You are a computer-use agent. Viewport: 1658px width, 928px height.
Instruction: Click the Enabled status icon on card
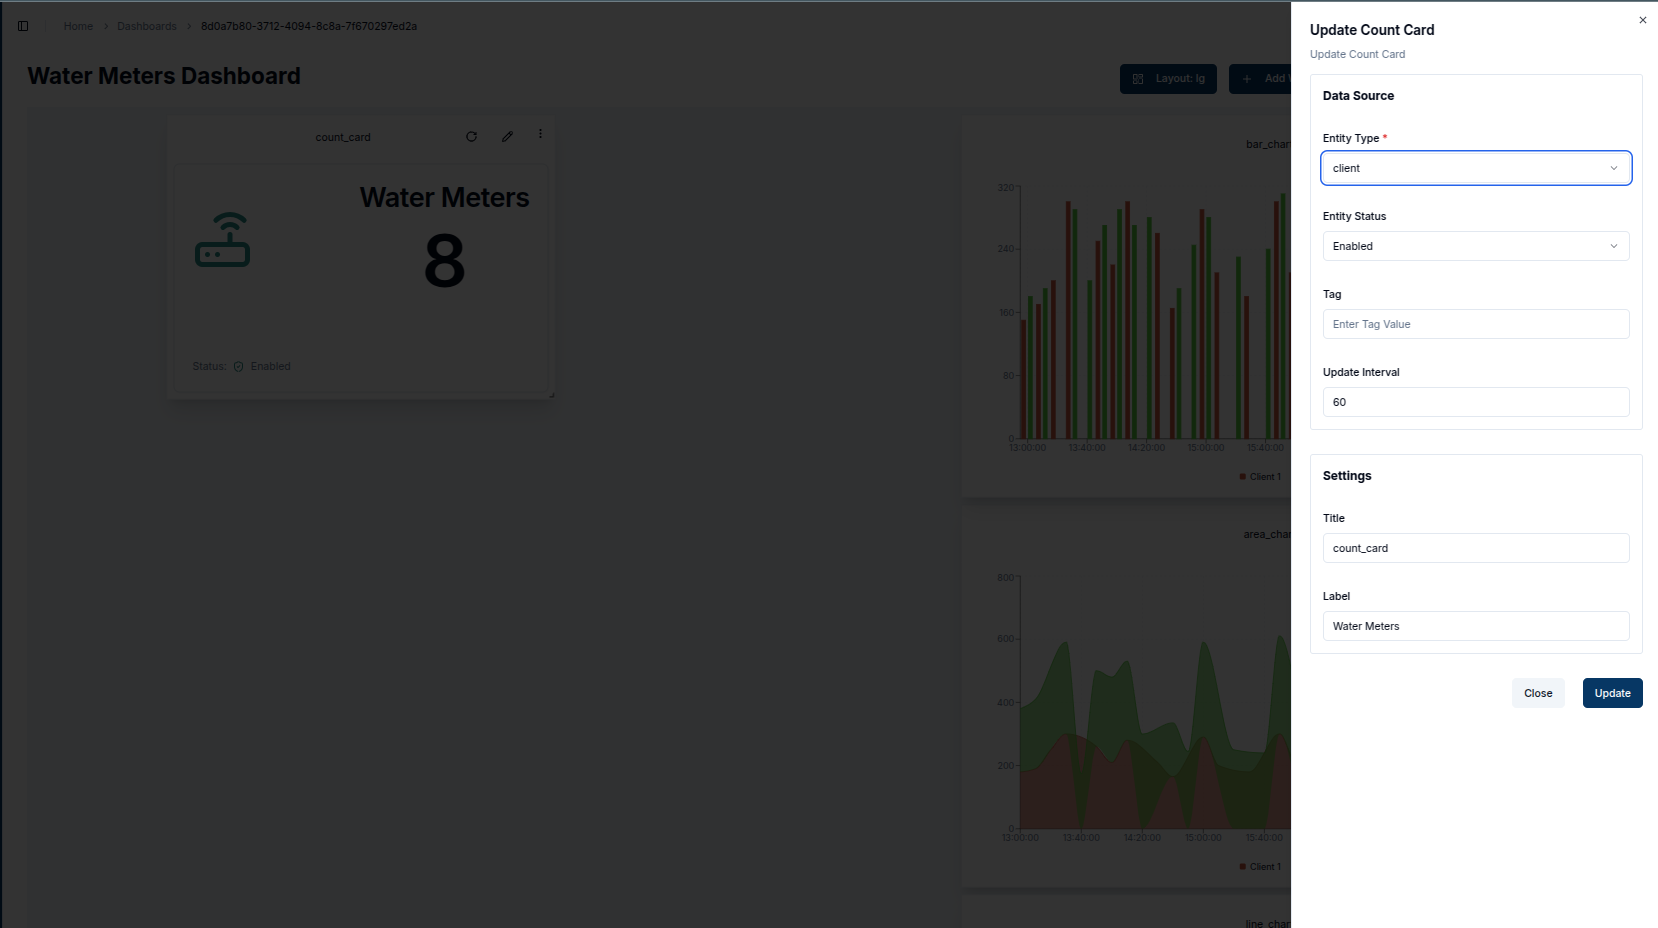coord(239,366)
